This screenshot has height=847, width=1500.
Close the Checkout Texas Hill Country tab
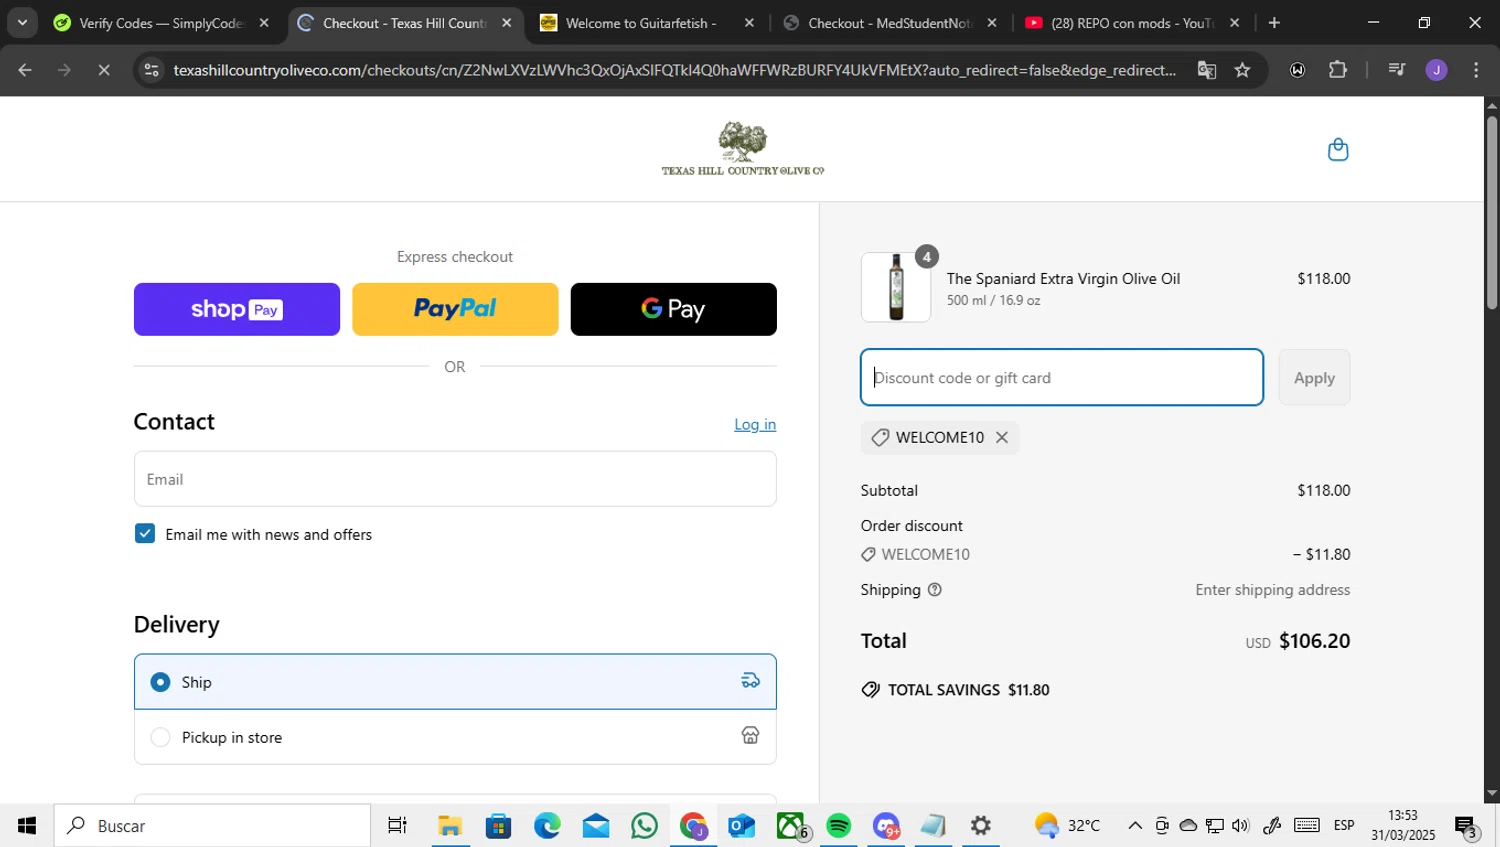[x=507, y=23]
